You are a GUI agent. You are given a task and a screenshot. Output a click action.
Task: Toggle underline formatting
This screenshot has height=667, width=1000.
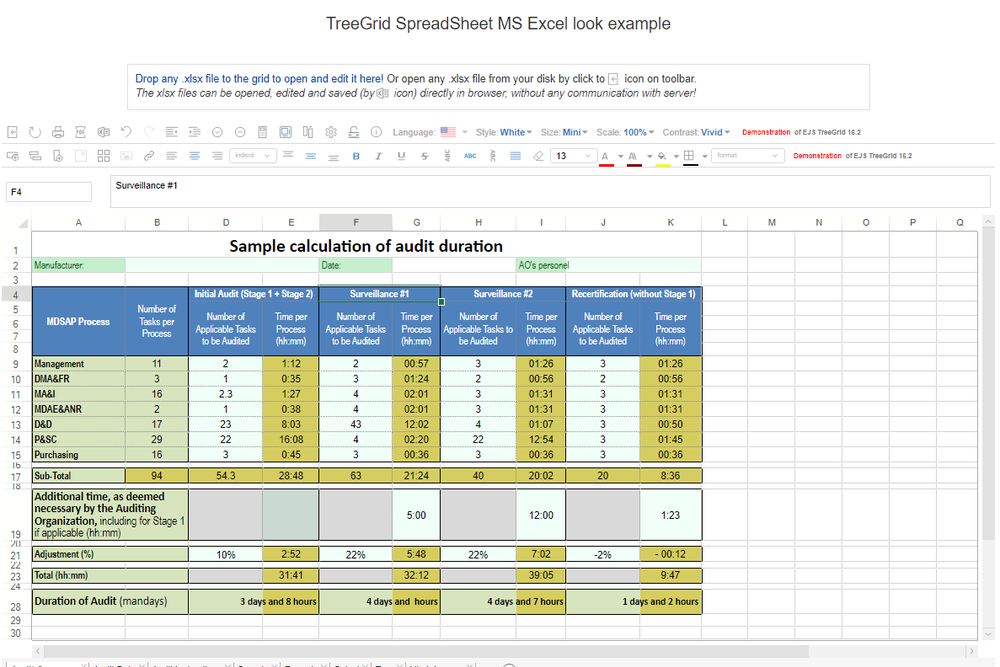[x=401, y=156]
